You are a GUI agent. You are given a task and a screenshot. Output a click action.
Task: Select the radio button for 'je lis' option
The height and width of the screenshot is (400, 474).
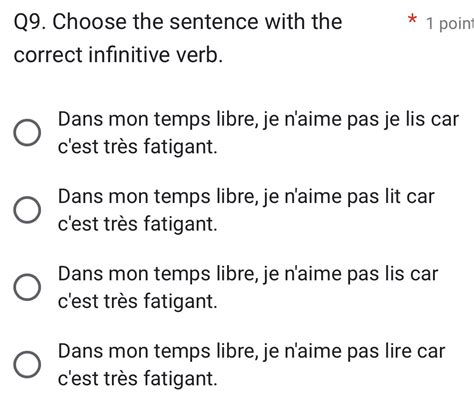(27, 132)
